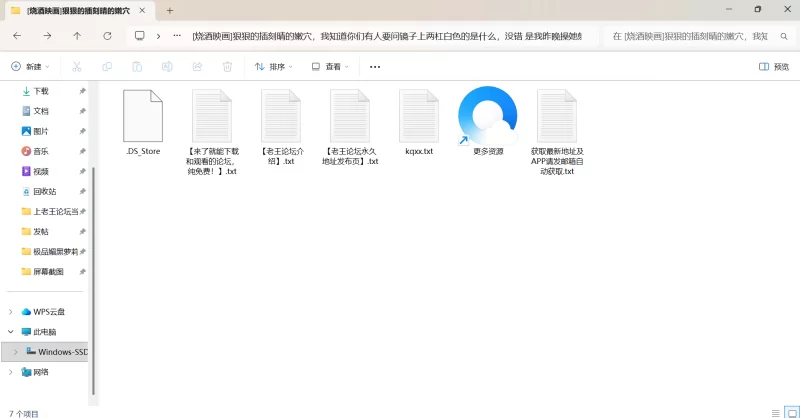This screenshot has height=418, width=800.
Task: Open the 查看 view dropdown
Action: pyautogui.click(x=331, y=67)
